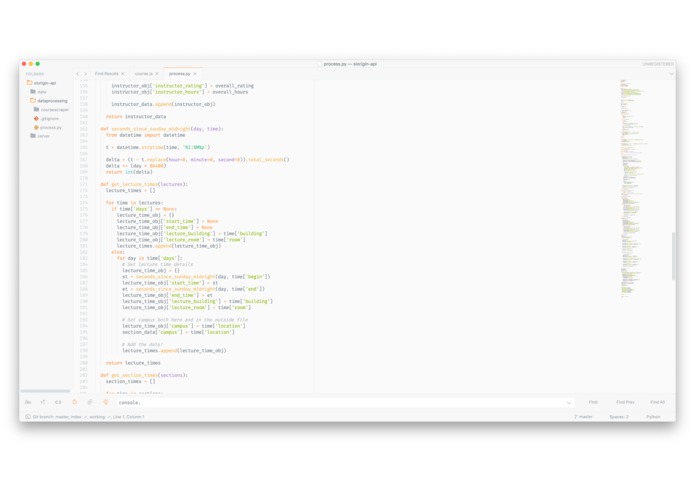Toggle highlight matches lightbulb option

(x=105, y=402)
